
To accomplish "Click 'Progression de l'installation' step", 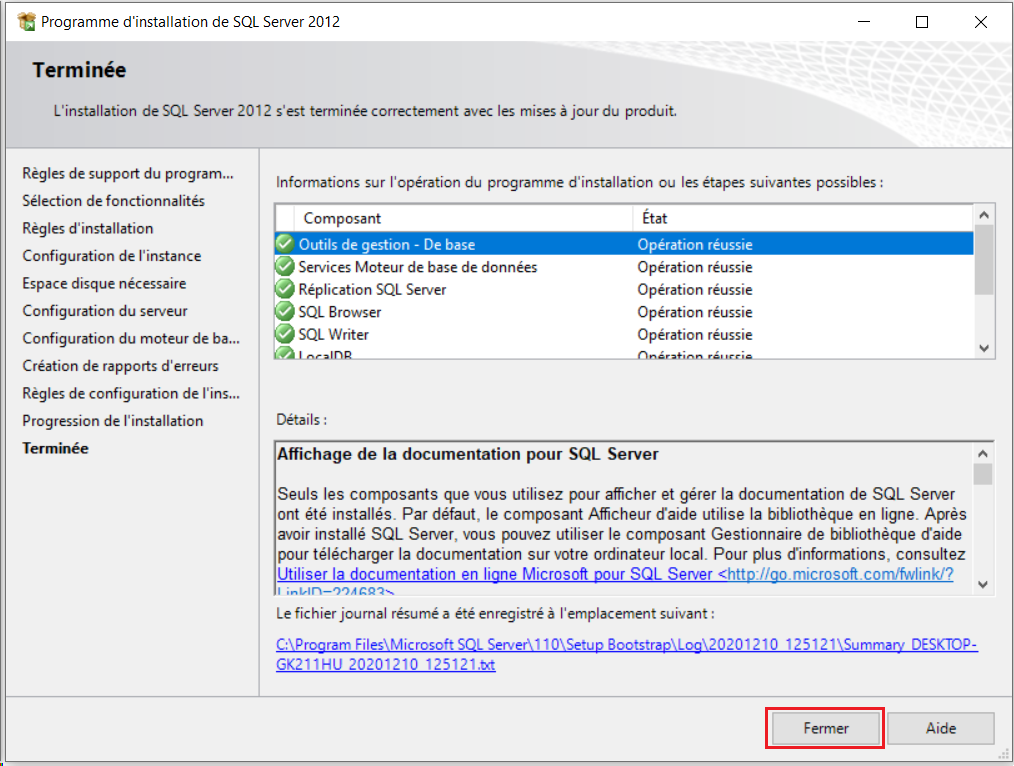I will [113, 421].
